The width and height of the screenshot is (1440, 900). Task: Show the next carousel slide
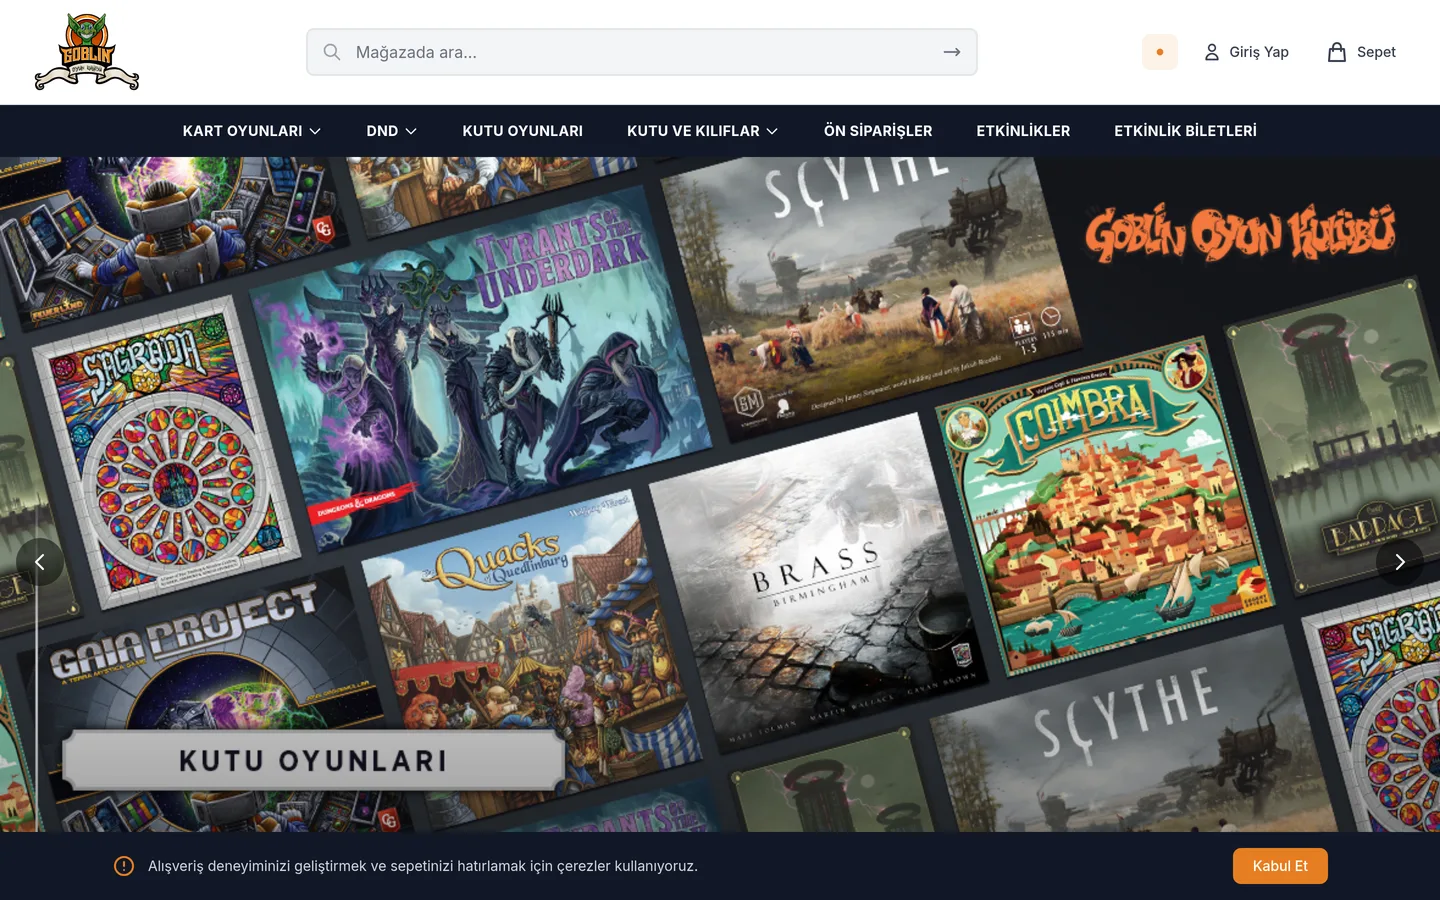[1400, 562]
